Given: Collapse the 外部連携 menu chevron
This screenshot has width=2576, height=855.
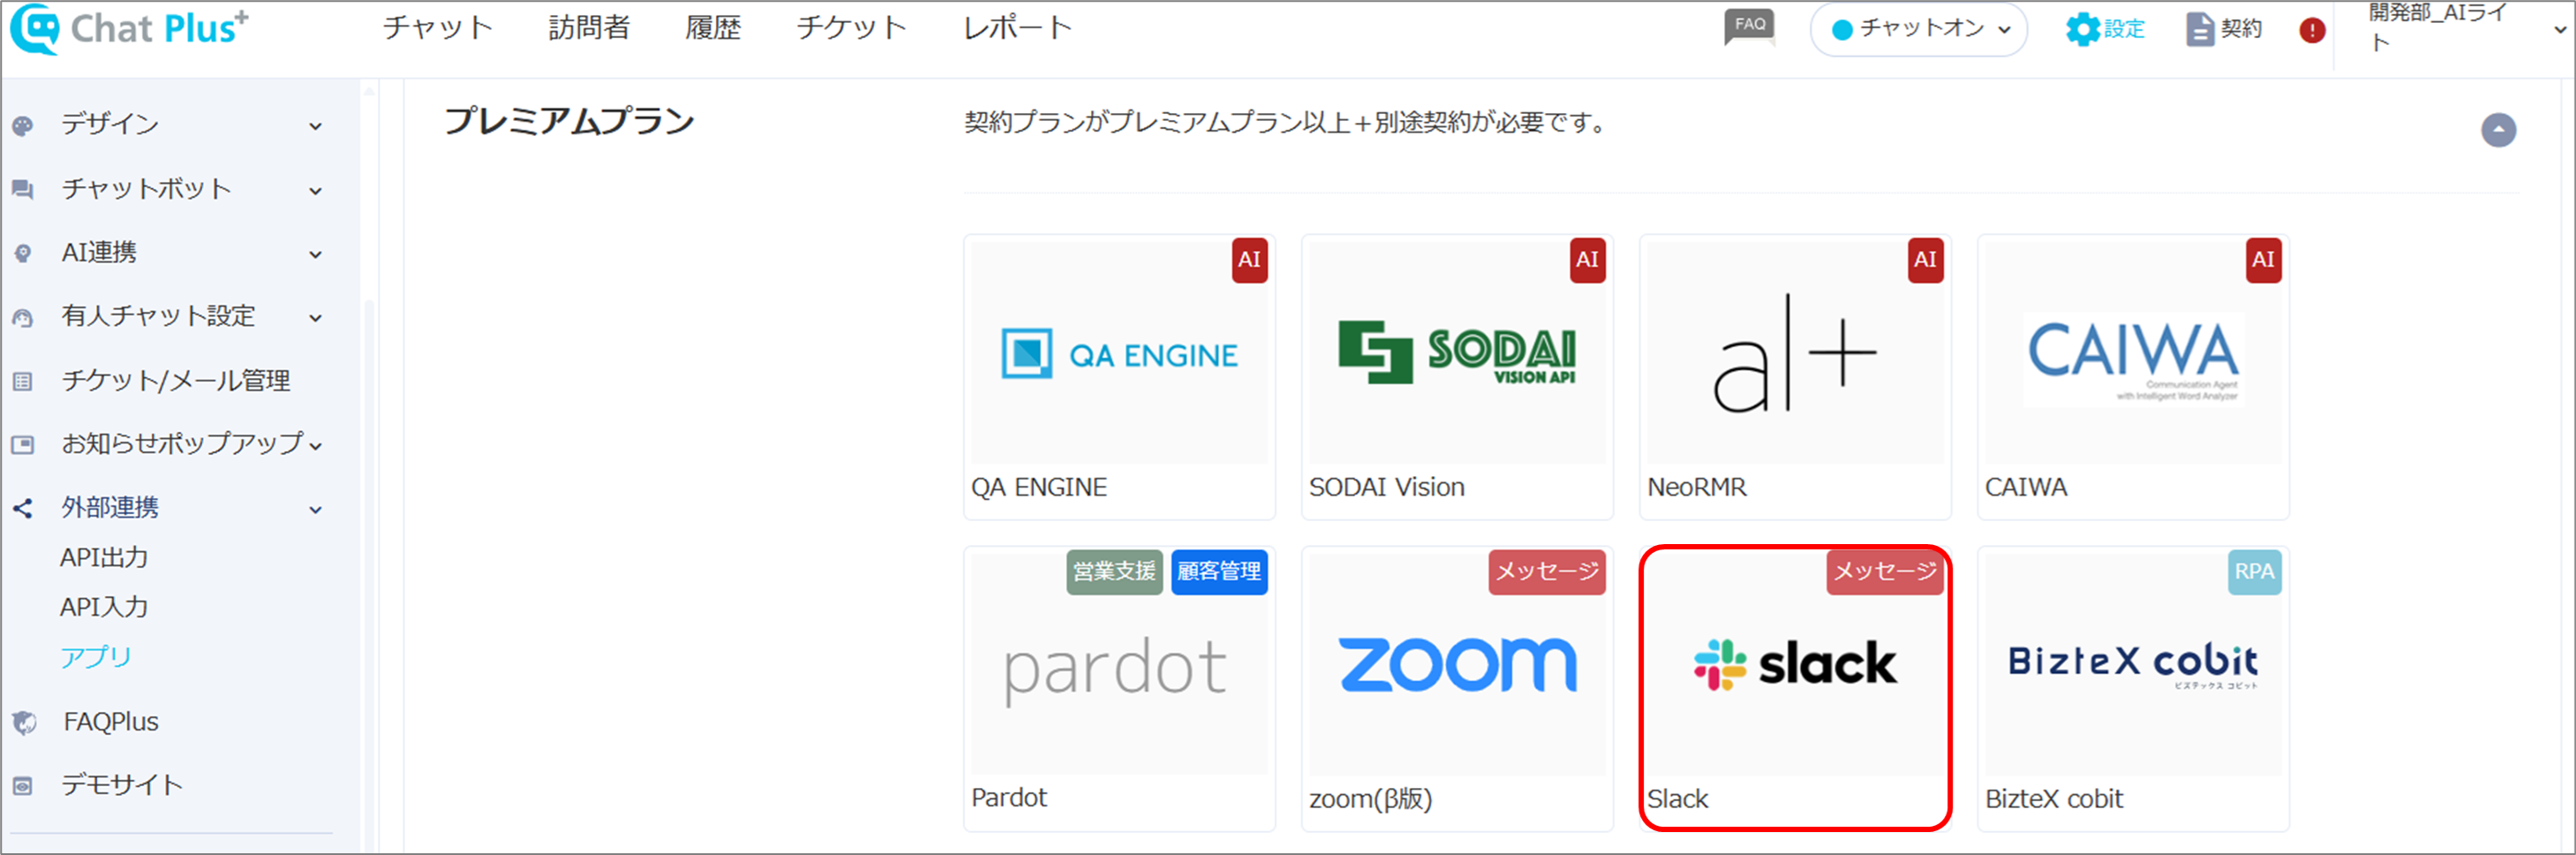Looking at the screenshot, I should pos(316,509).
